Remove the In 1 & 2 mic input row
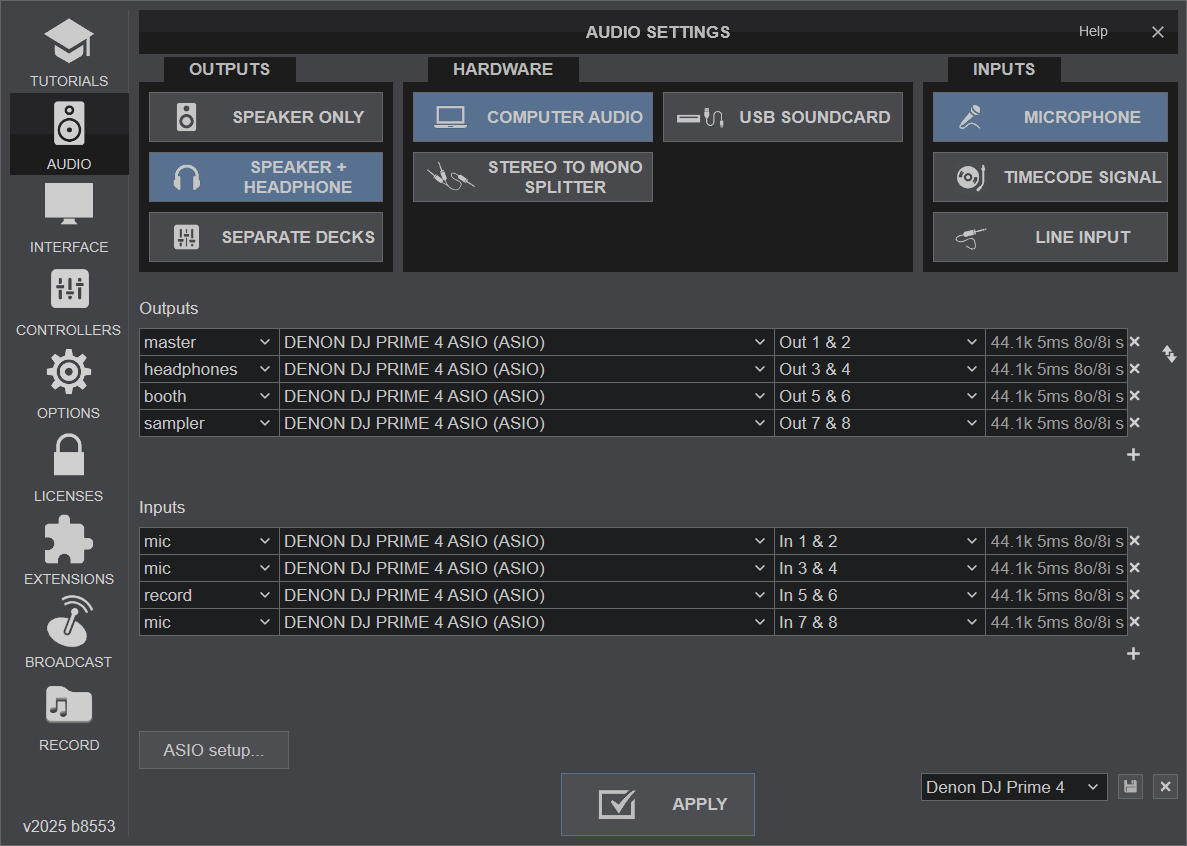The image size is (1187, 846). pos(1135,541)
